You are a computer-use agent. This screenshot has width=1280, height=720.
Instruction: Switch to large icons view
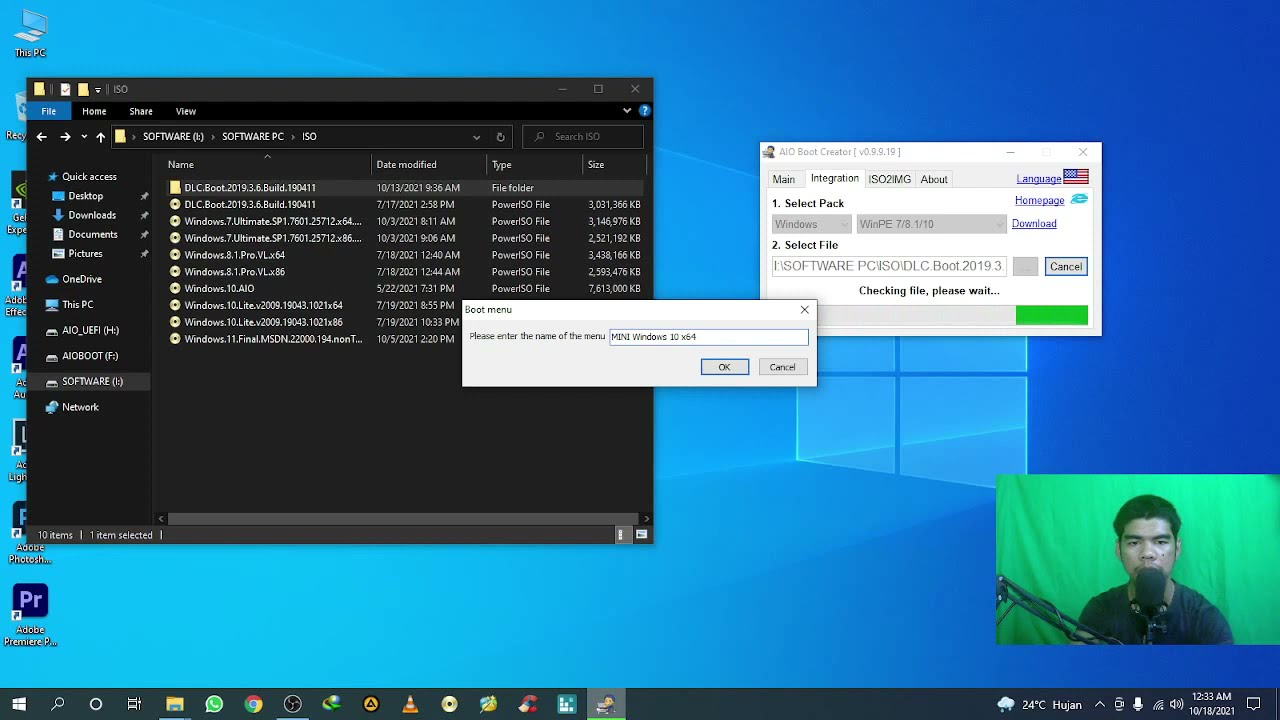tap(642, 535)
